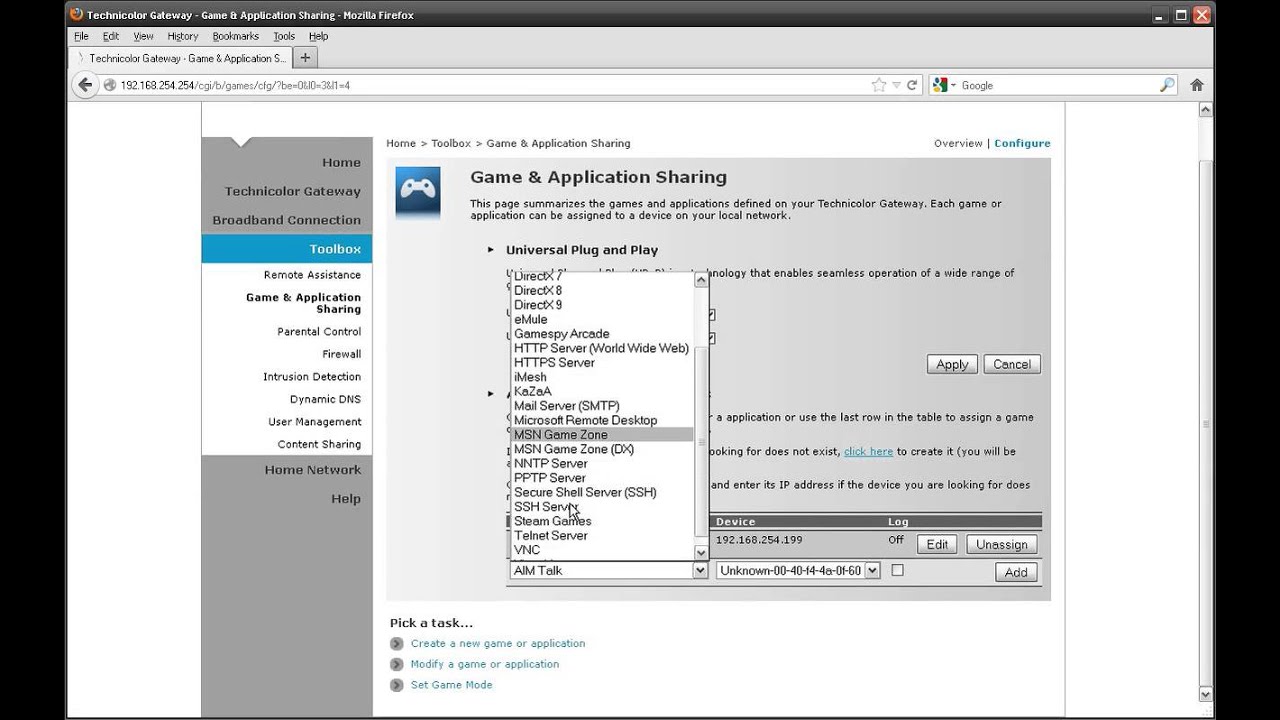Image resolution: width=1280 pixels, height=720 pixels.
Task: Click the bookmark star icon in address bar
Action: (x=879, y=85)
